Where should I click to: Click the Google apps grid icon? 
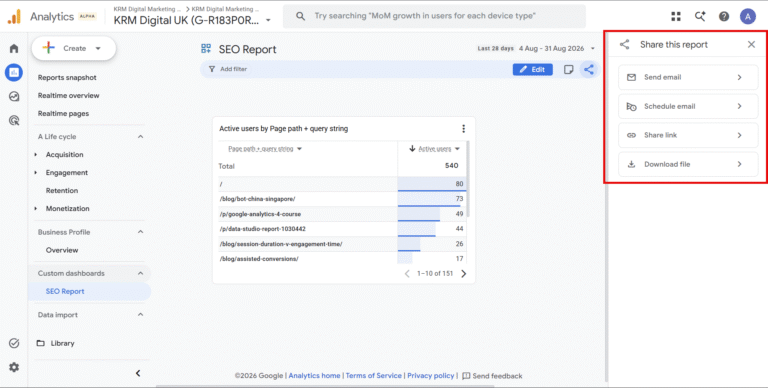click(x=676, y=17)
